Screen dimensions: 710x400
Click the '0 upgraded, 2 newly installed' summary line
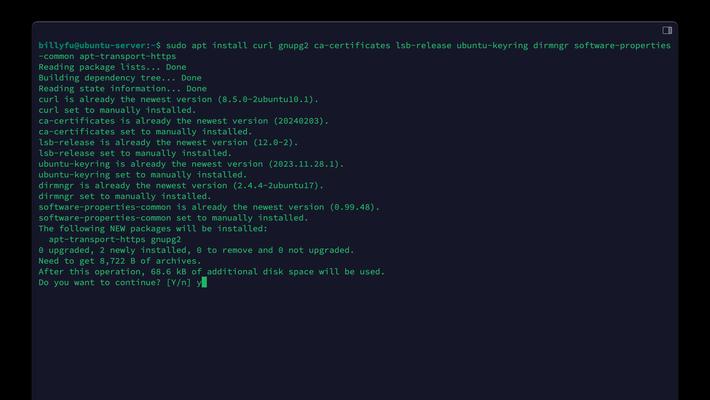[196, 250]
